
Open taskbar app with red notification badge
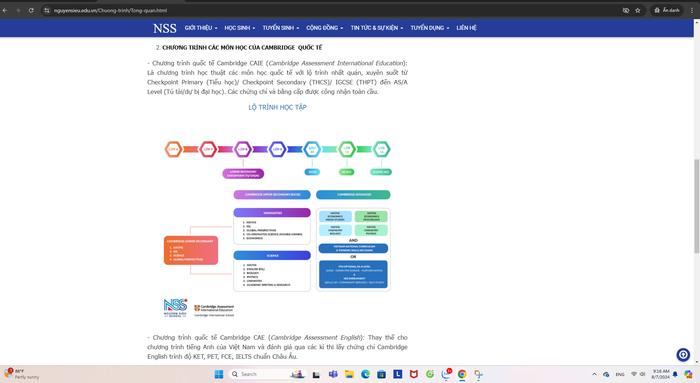coord(446,374)
